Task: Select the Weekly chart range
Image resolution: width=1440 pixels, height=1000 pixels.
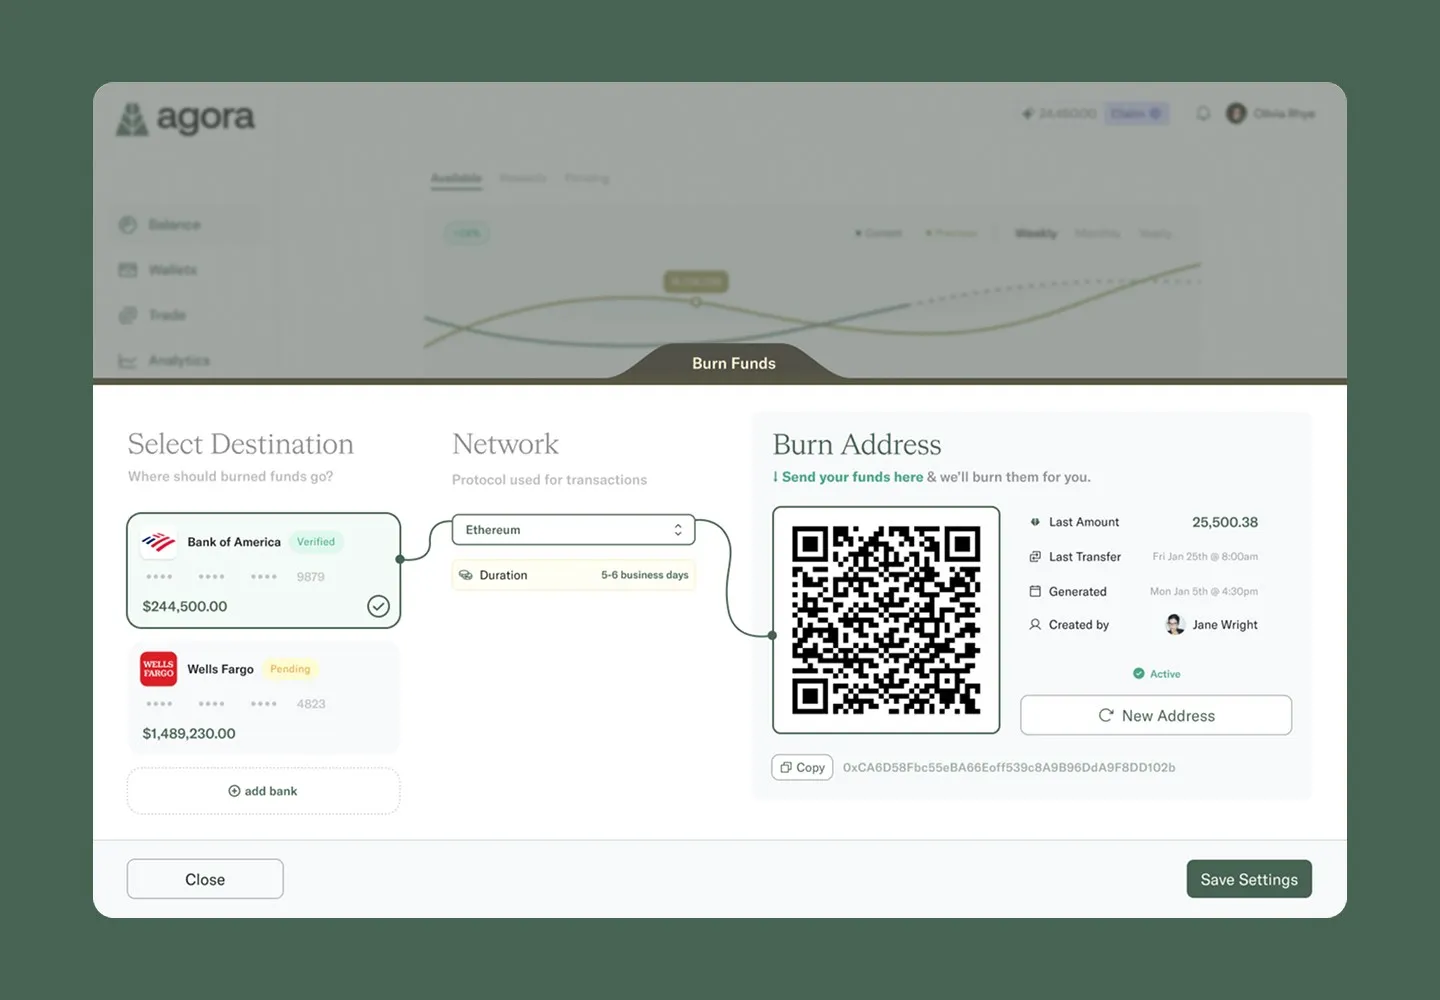Action: click(x=1036, y=233)
